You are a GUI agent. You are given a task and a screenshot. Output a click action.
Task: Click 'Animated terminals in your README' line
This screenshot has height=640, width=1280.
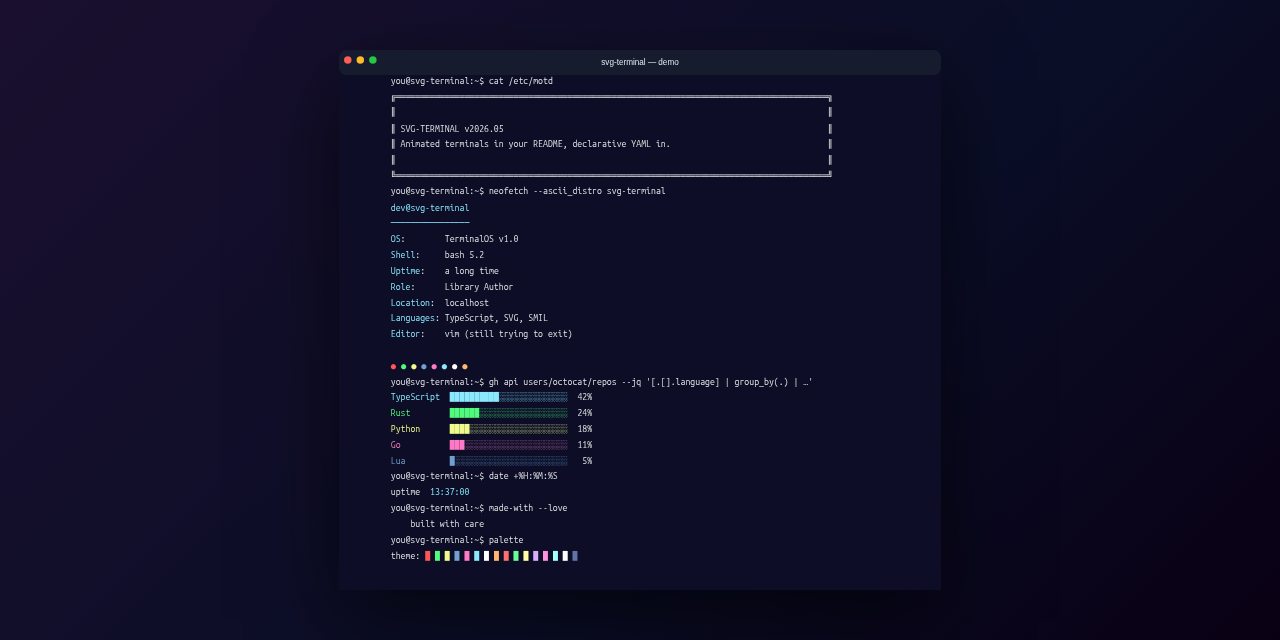coord(483,144)
